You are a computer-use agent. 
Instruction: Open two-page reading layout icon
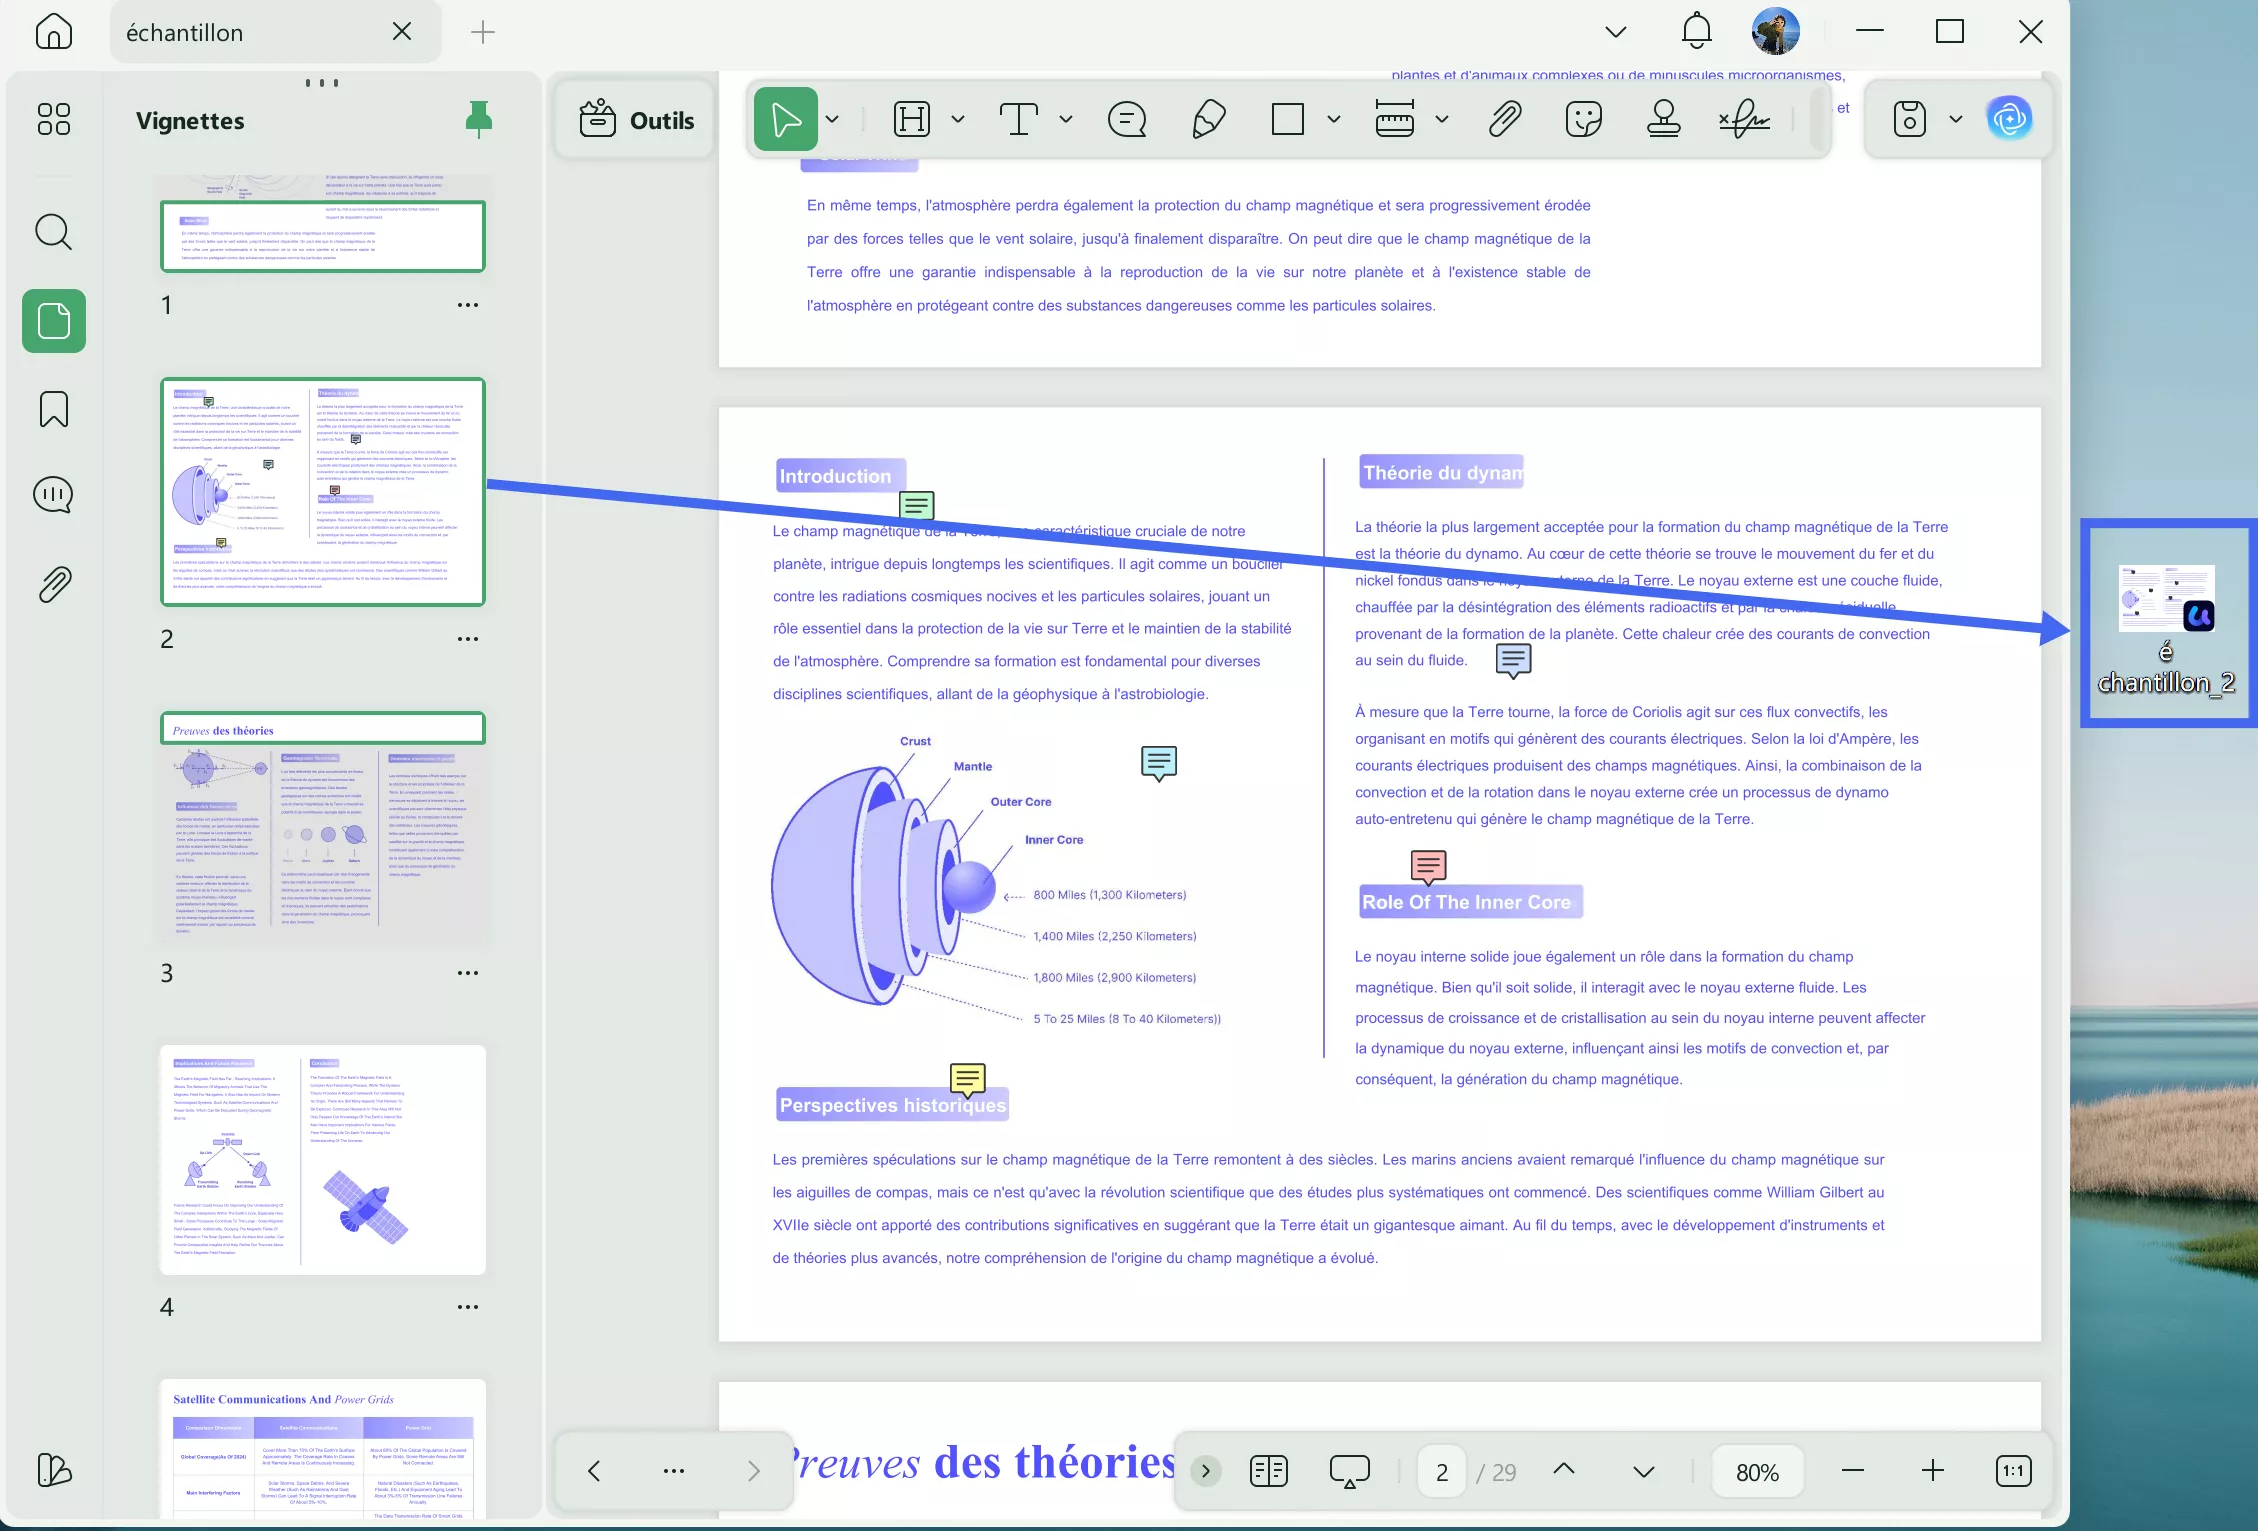(1269, 1471)
